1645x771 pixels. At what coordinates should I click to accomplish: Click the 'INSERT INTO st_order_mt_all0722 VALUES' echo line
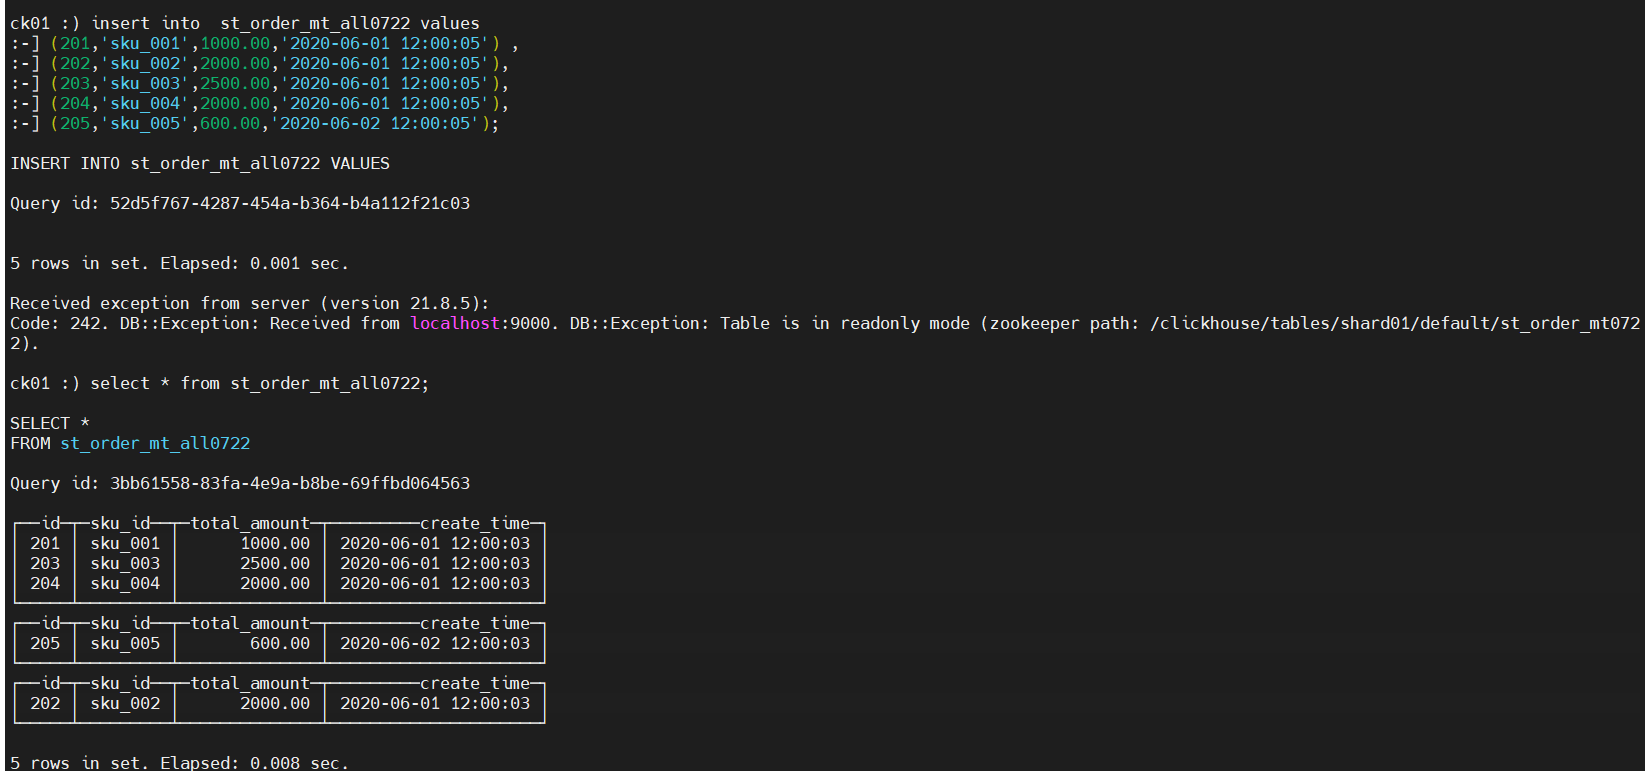pos(200,163)
